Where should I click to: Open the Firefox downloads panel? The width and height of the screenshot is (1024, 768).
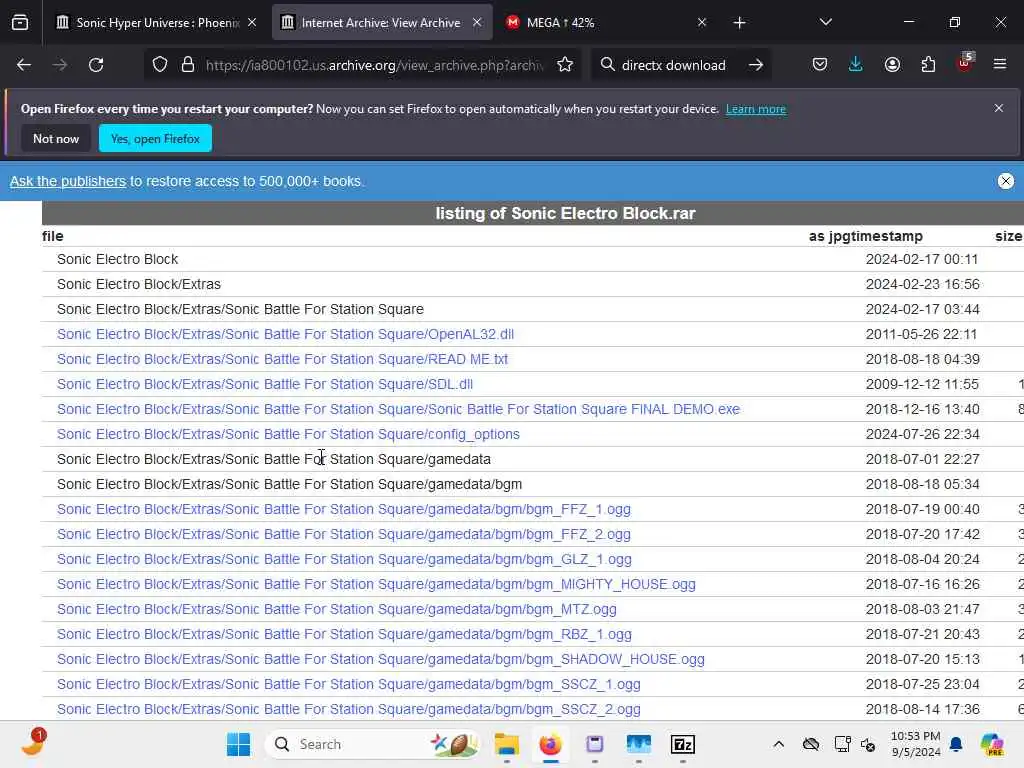(x=856, y=65)
